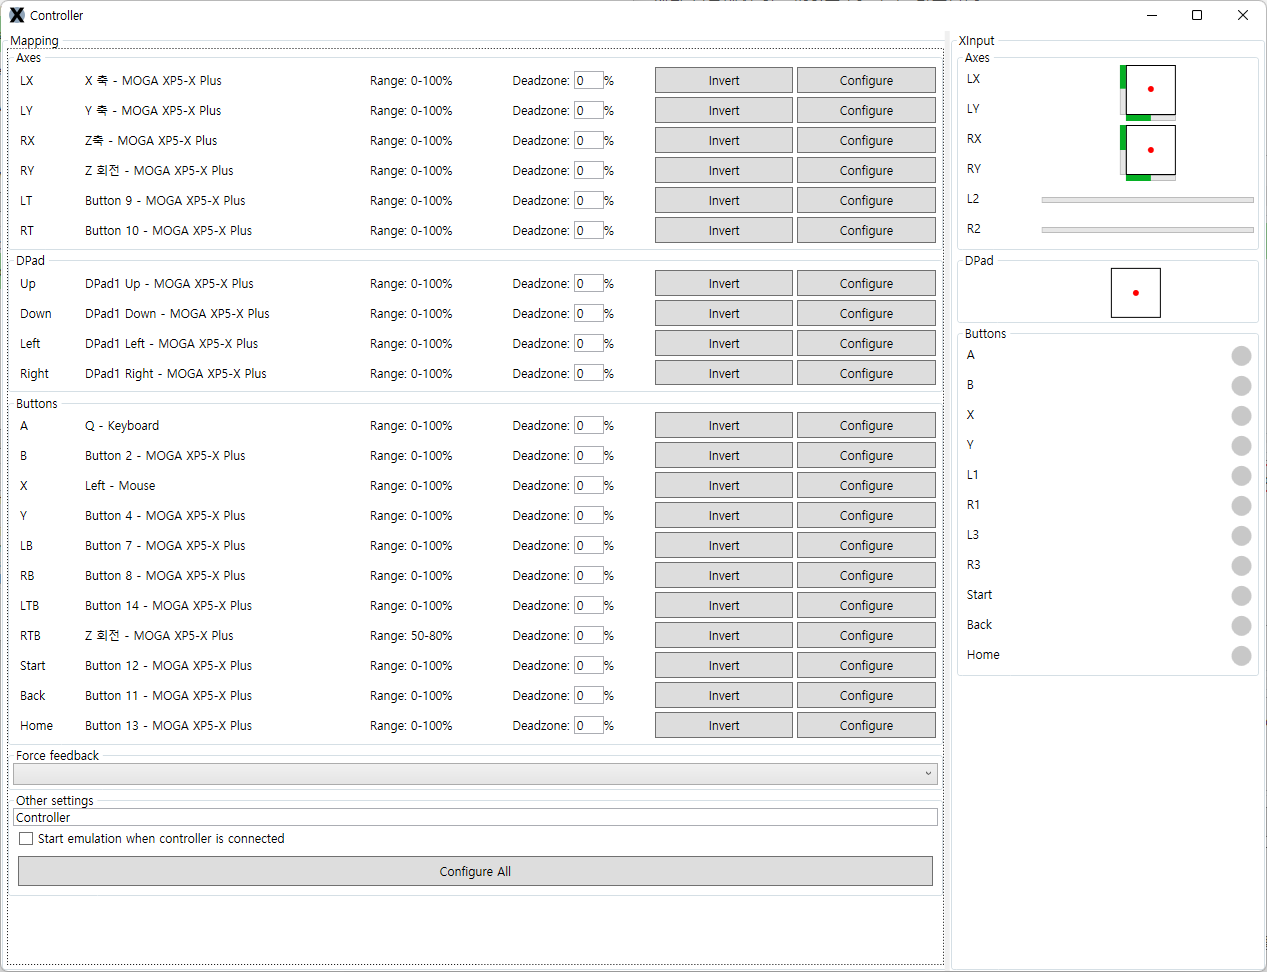This screenshot has height=972, width=1267.
Task: Click 'Q - Keyboard' mapping text
Action: click(x=122, y=426)
